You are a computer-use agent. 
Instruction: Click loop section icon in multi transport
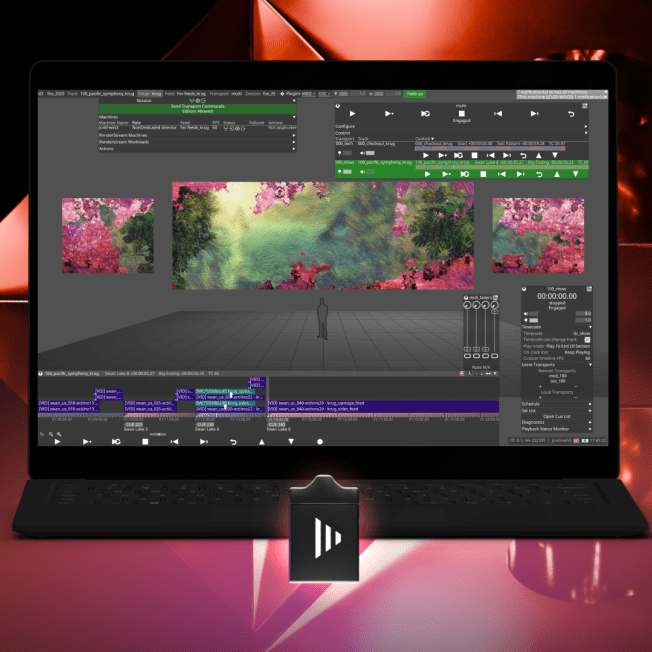[425, 114]
